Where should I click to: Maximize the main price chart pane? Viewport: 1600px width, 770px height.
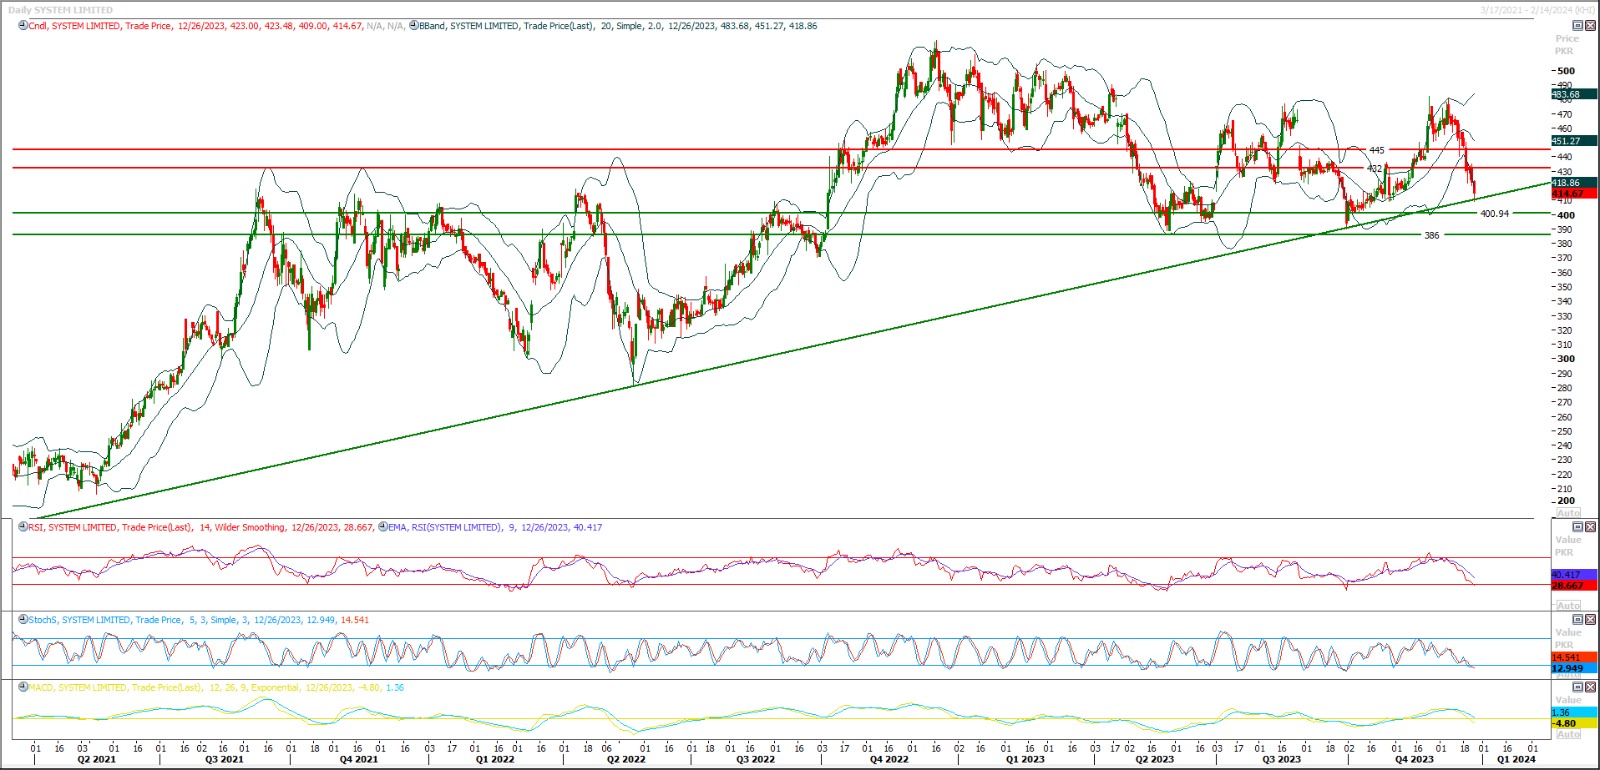pyautogui.click(x=1578, y=25)
